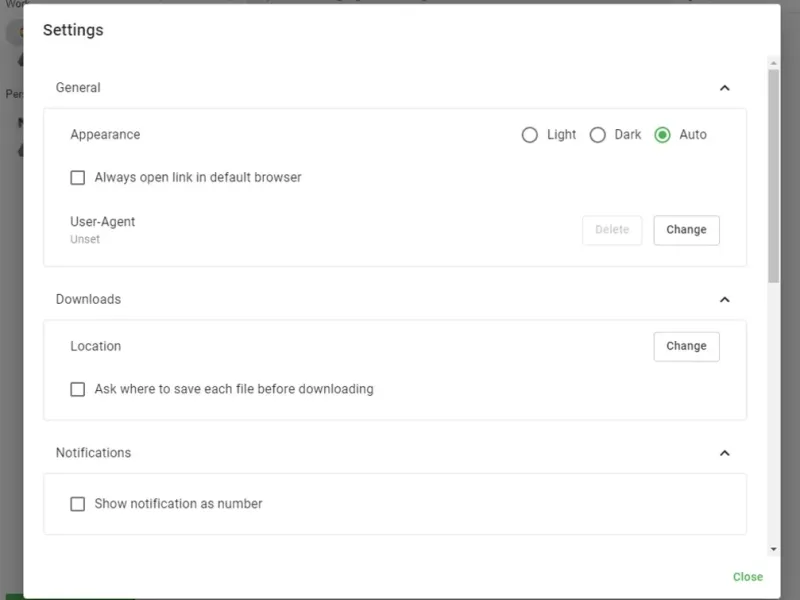Click the settings scrollbar thumb
The height and width of the screenshot is (600, 800).
[x=773, y=175]
